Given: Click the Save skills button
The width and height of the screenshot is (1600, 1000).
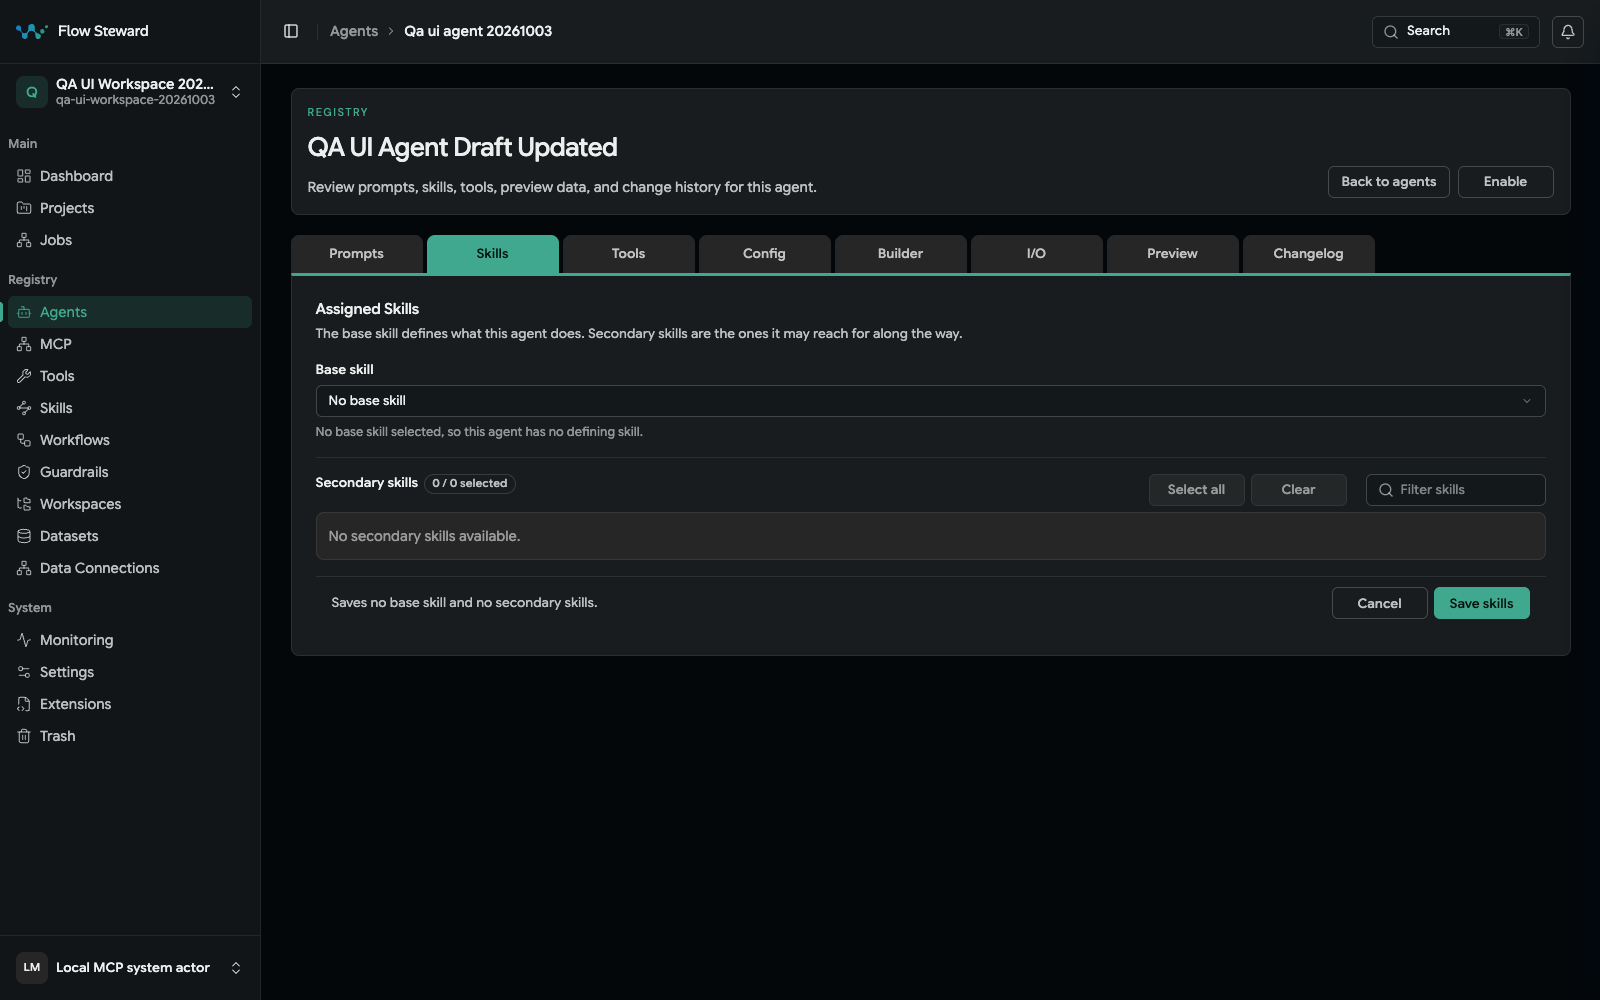Looking at the screenshot, I should click(1482, 603).
